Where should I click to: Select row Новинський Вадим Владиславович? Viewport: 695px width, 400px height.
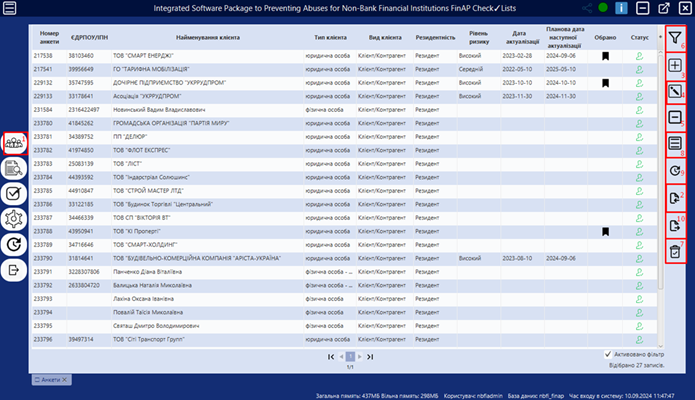pos(344,110)
